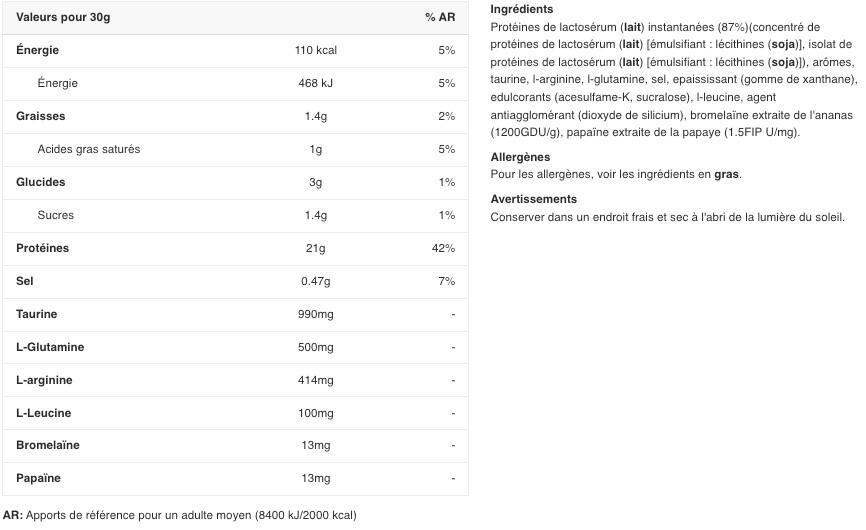Screen dimensions: 866x530
Task: Select the Allergènes section heading
Action: pyautogui.click(x=520, y=157)
